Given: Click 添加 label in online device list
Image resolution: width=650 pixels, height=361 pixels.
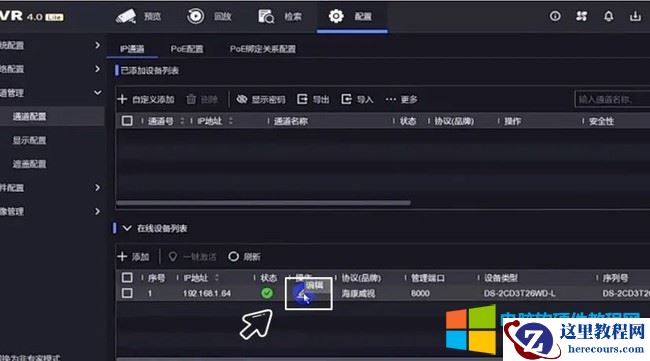Looking at the screenshot, I should point(141,257).
